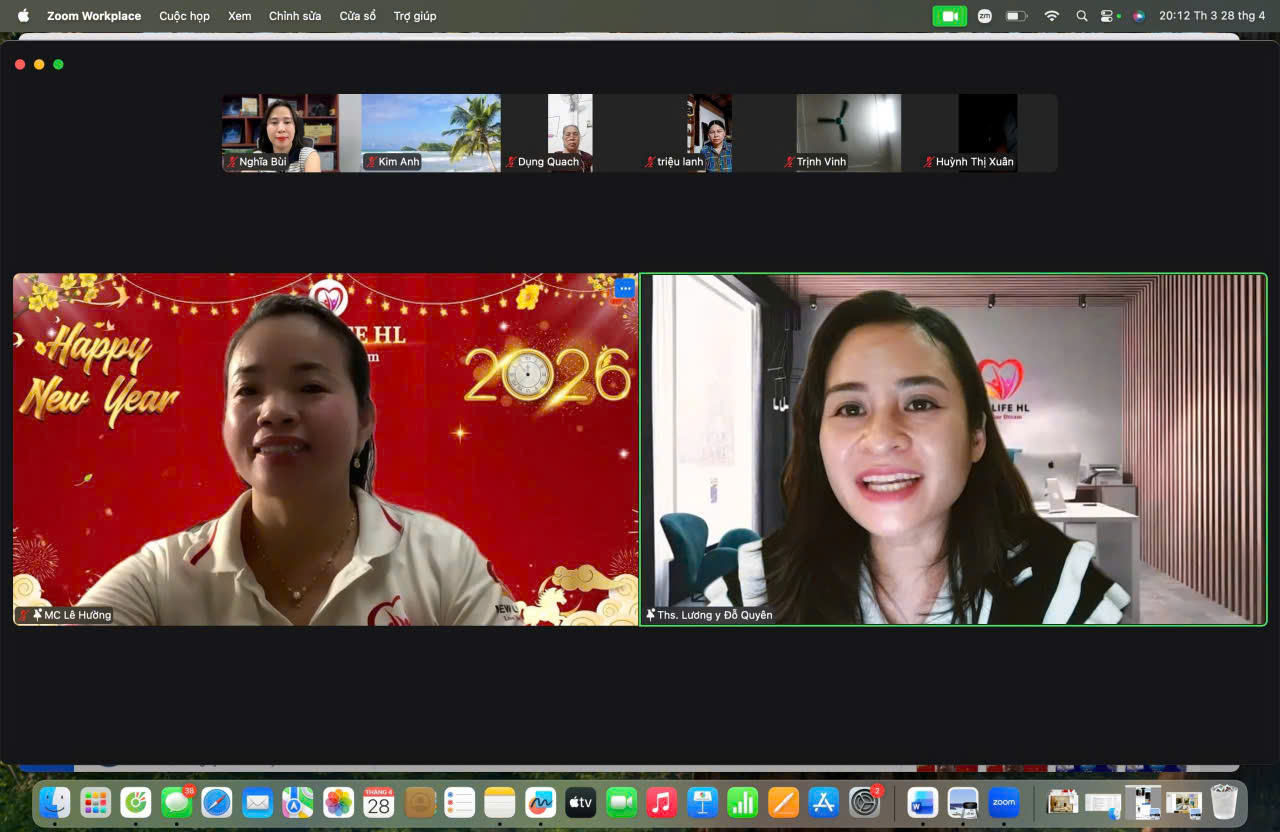The height and width of the screenshot is (832, 1280).
Task: Open the Xem menu
Action: (x=239, y=16)
